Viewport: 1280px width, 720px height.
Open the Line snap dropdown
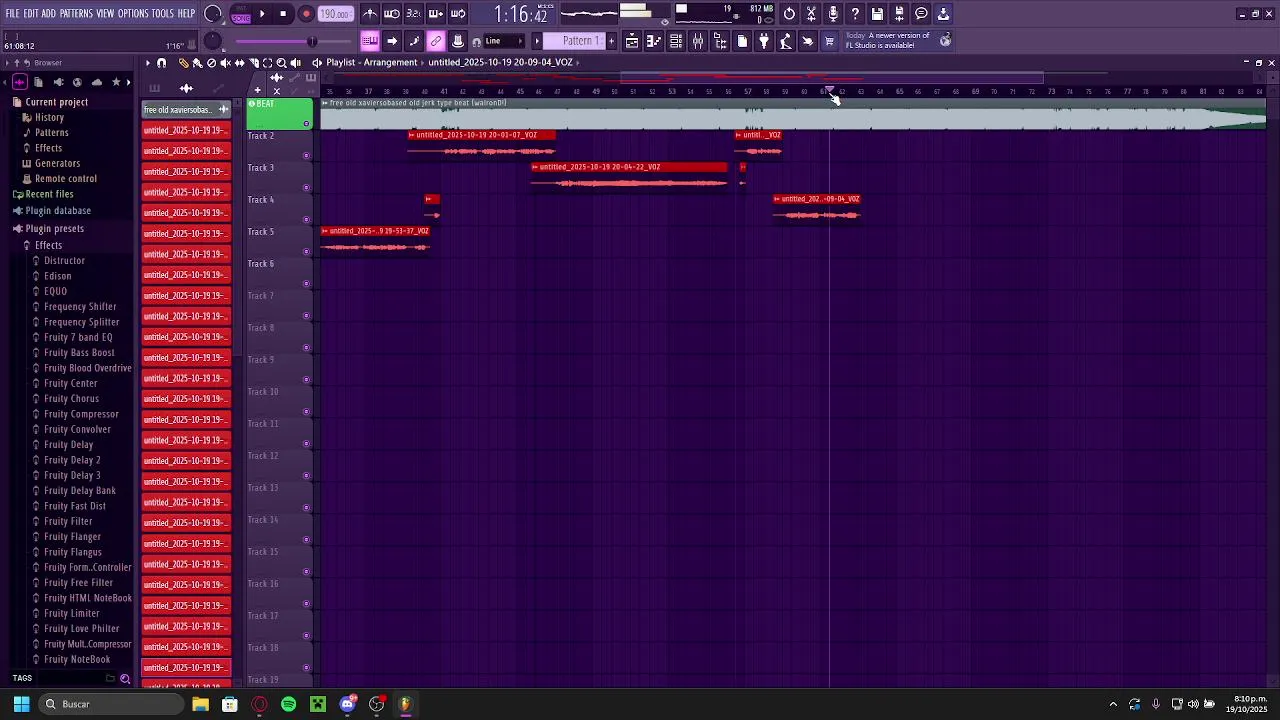503,41
